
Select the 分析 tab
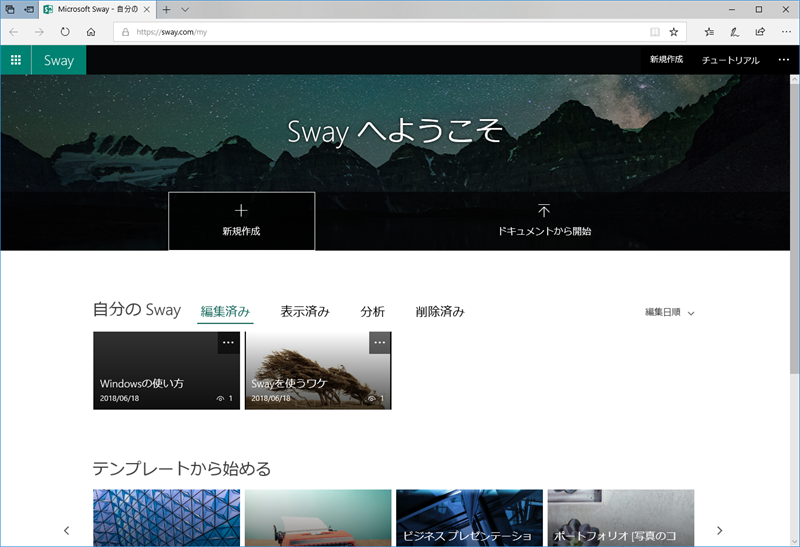(372, 312)
